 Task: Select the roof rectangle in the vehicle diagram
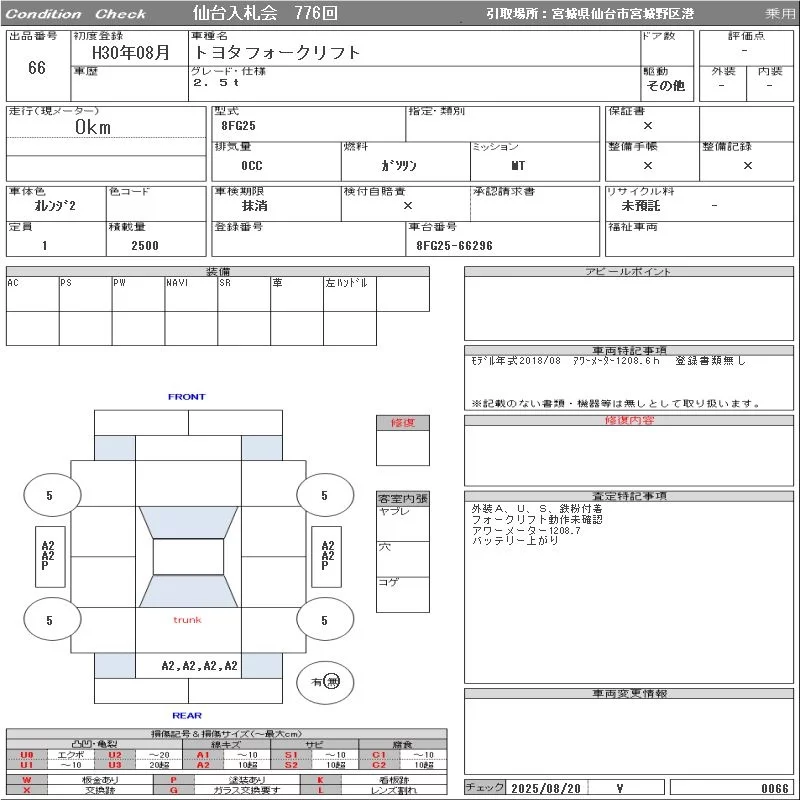188,557
